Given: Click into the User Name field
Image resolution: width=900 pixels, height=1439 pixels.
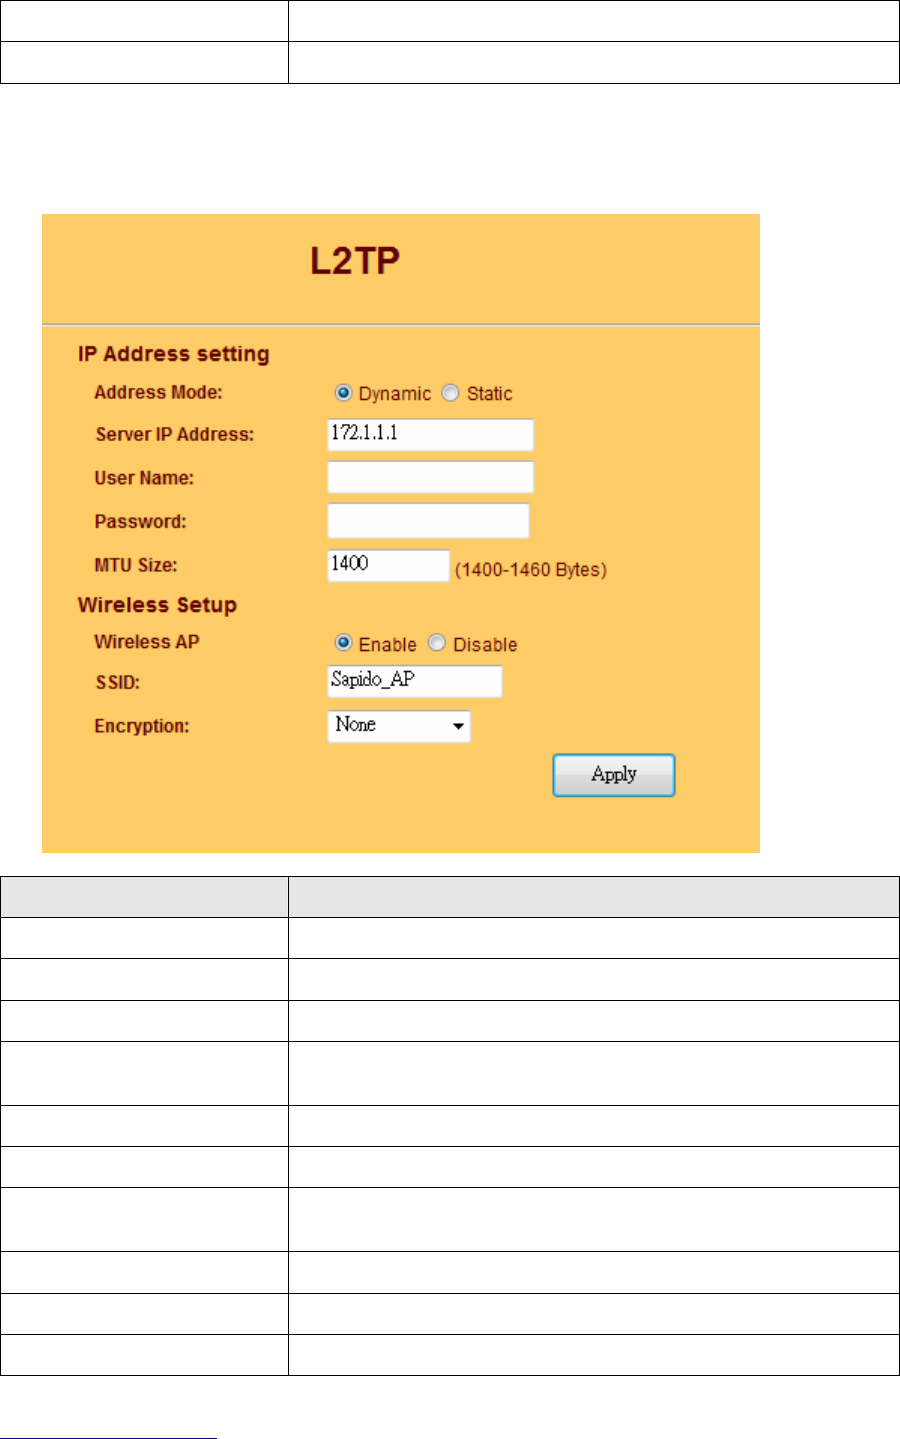Looking at the screenshot, I should [431, 477].
